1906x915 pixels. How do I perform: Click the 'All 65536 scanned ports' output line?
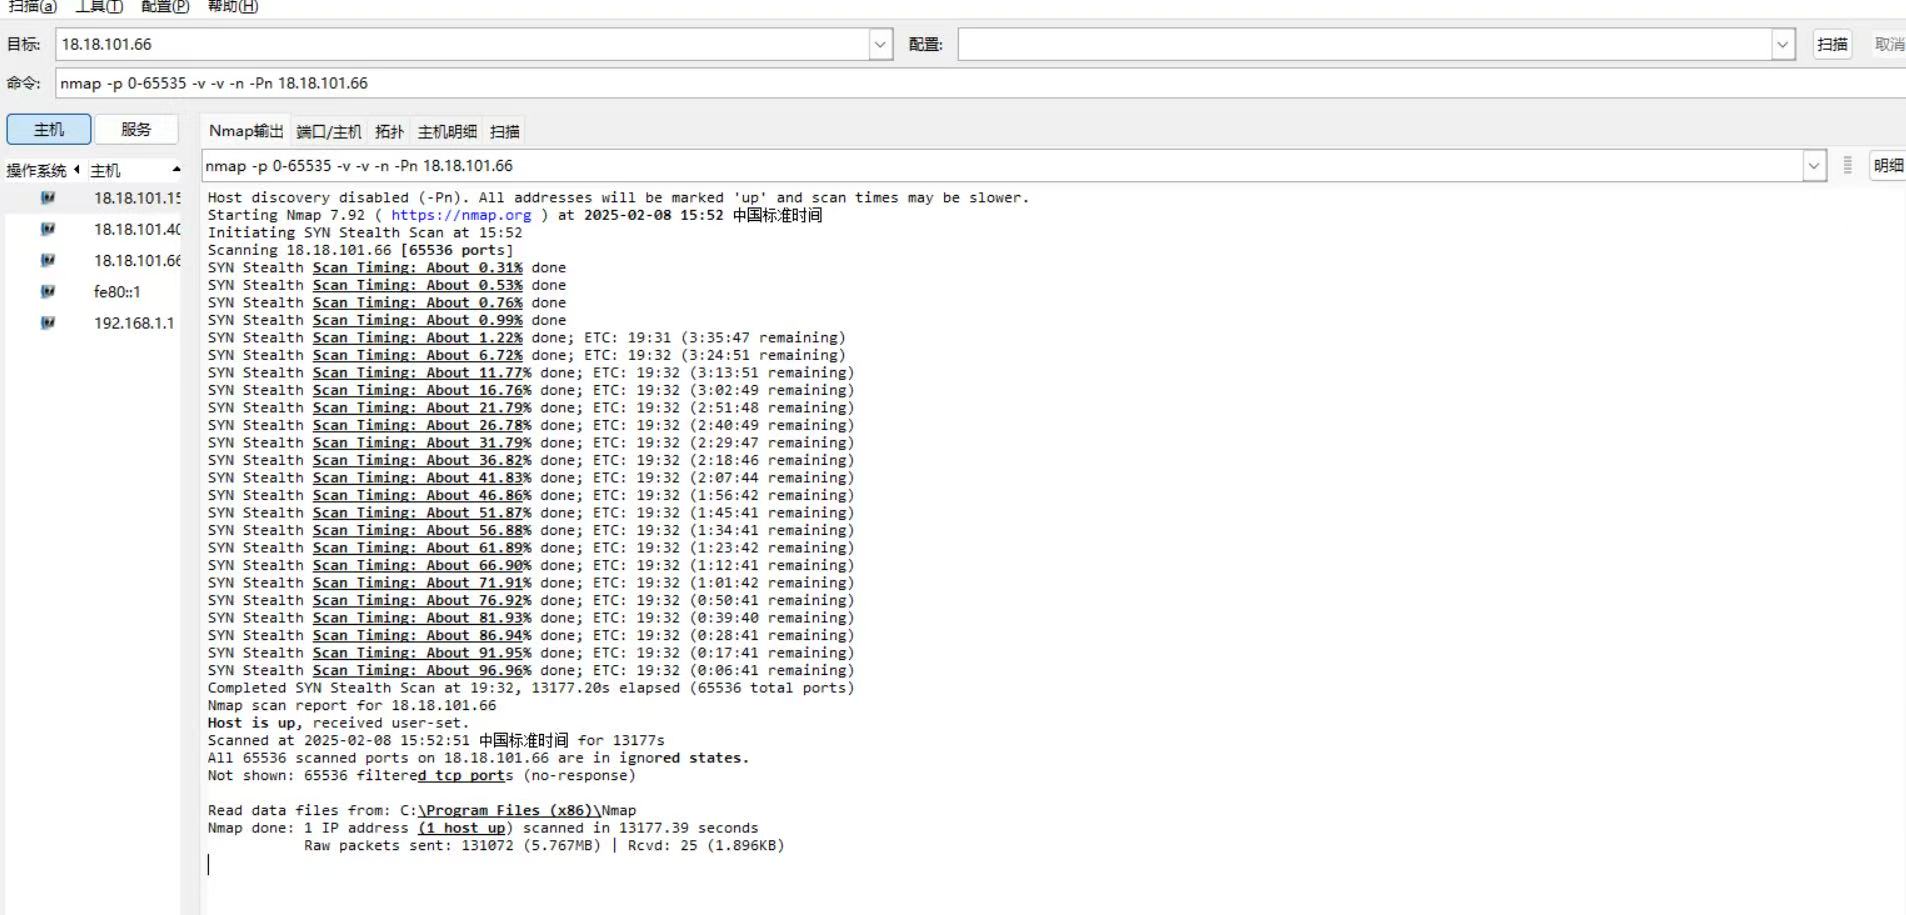pyautogui.click(x=478, y=758)
